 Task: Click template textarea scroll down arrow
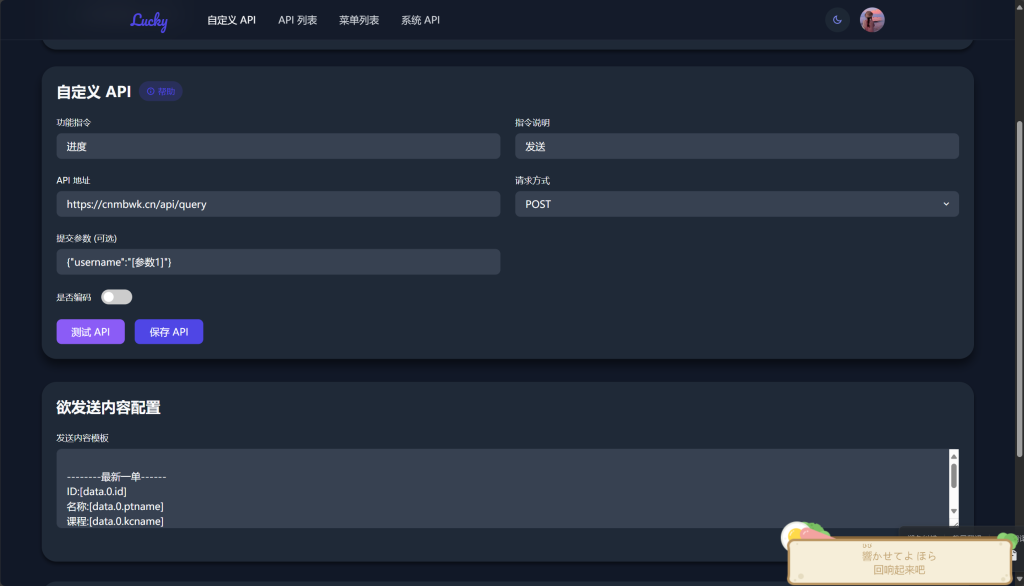(954, 513)
